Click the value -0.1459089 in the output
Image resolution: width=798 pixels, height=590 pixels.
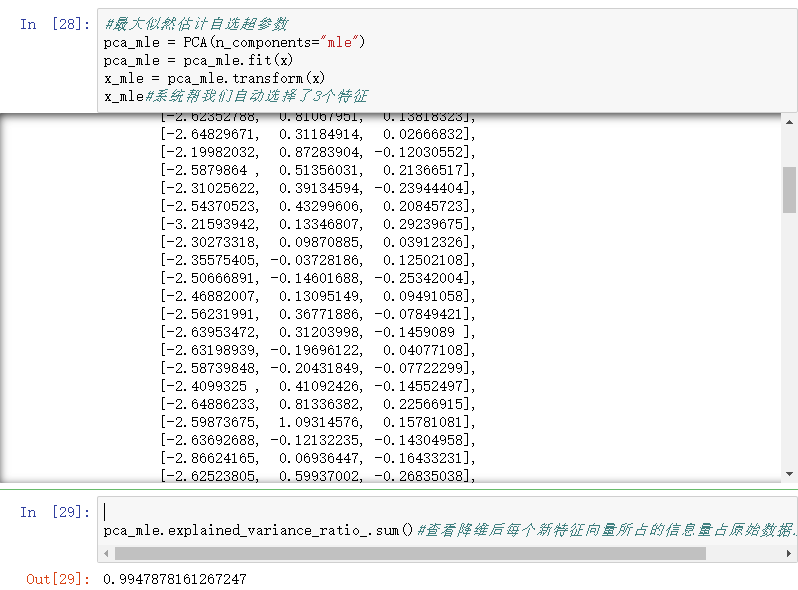(414, 332)
